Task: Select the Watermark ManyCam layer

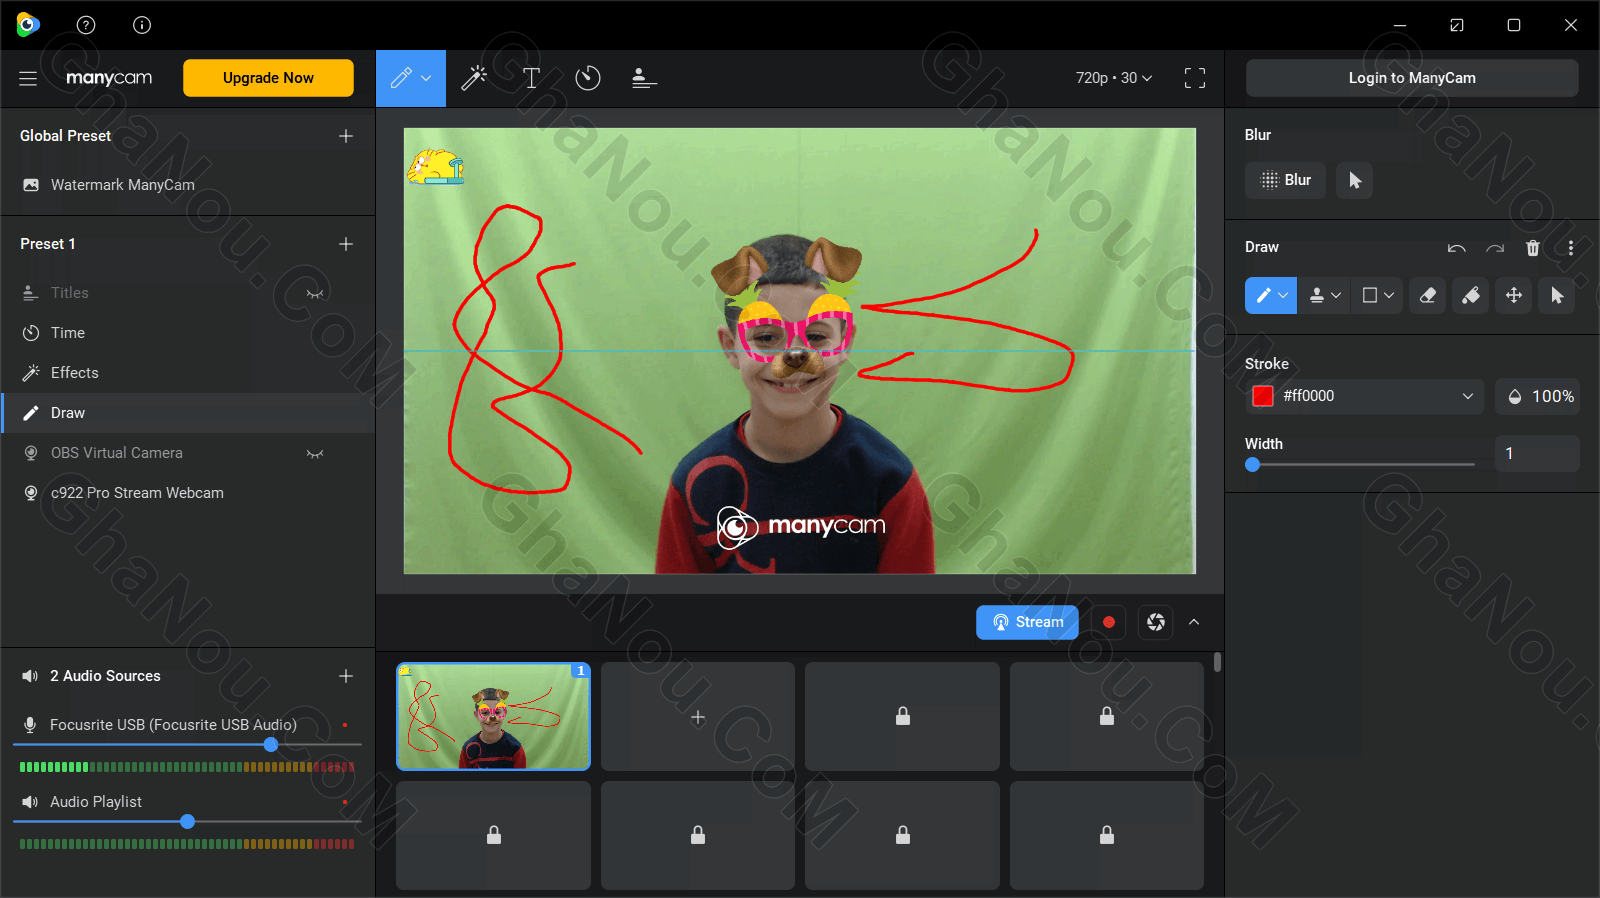Action: tap(188, 185)
